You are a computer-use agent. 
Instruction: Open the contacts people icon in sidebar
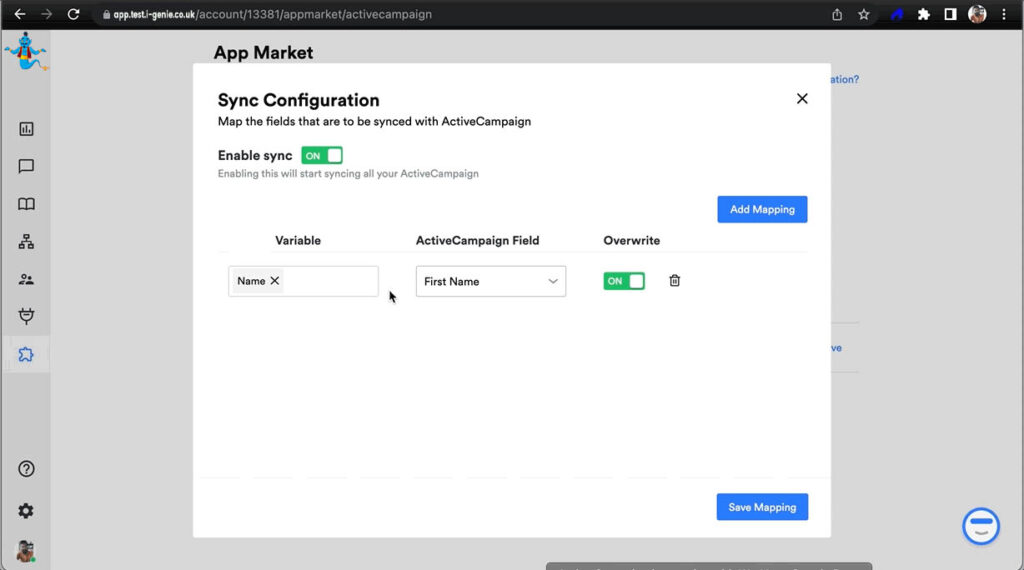(x=26, y=280)
